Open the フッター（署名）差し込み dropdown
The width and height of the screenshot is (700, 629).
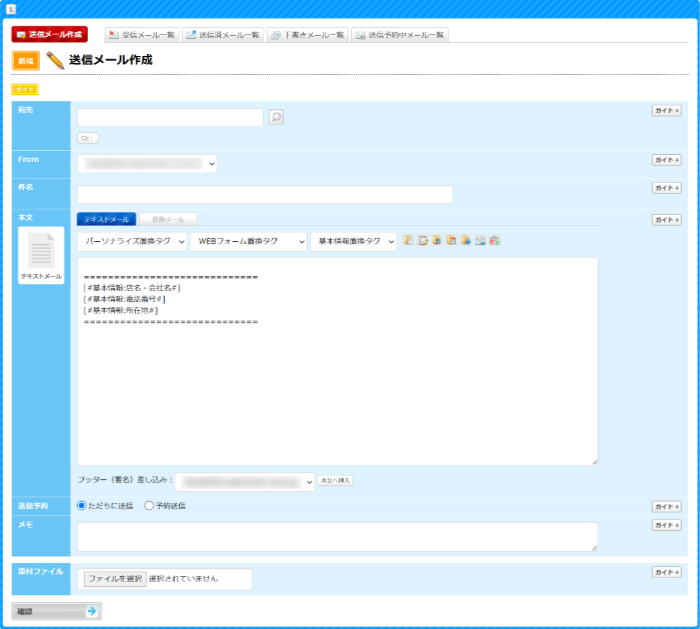245,482
